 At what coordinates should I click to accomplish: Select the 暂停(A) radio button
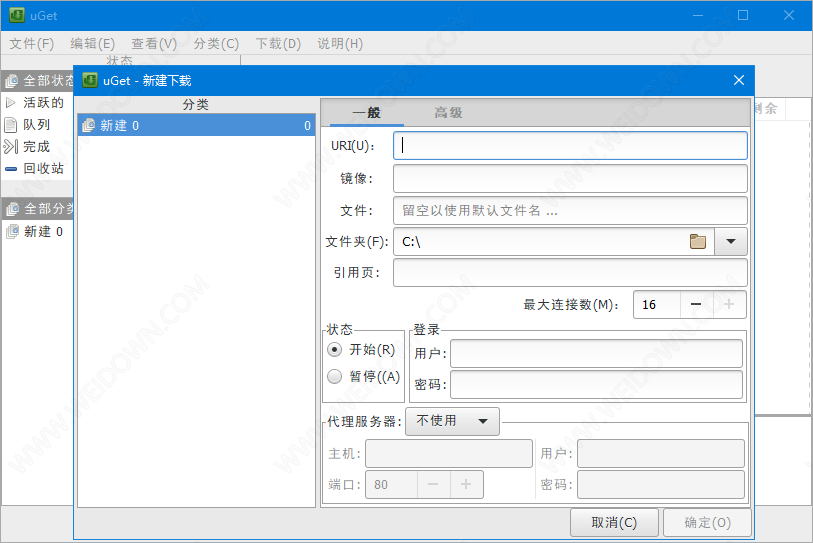(x=334, y=377)
